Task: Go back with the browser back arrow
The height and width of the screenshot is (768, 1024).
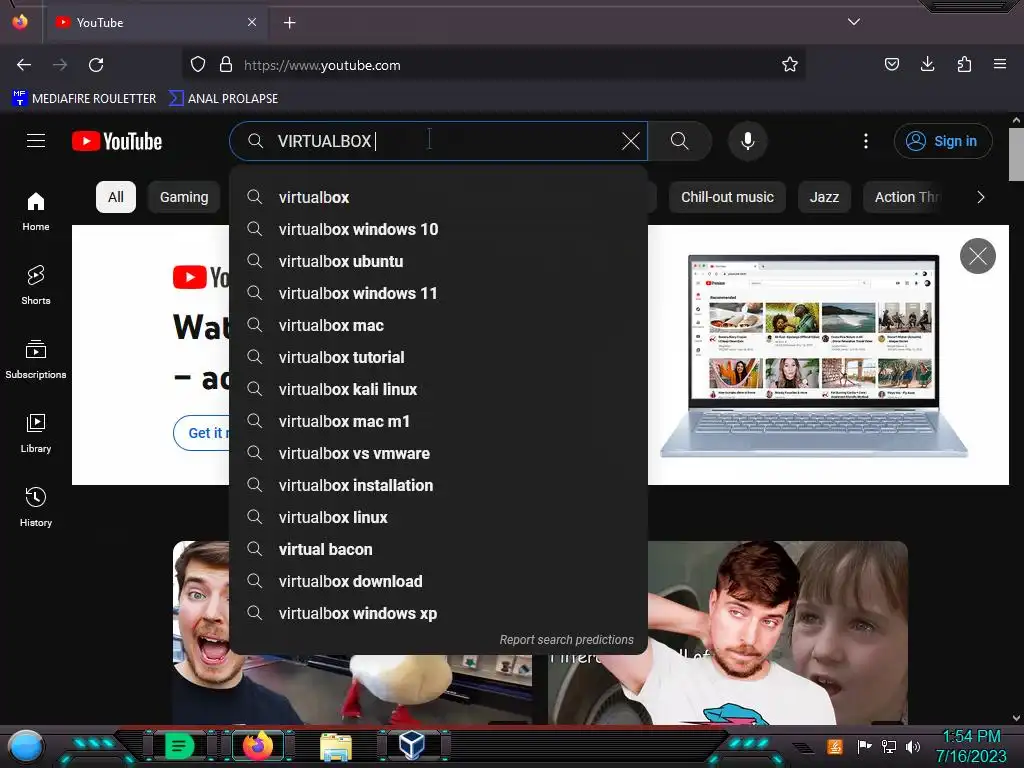Action: (24, 65)
